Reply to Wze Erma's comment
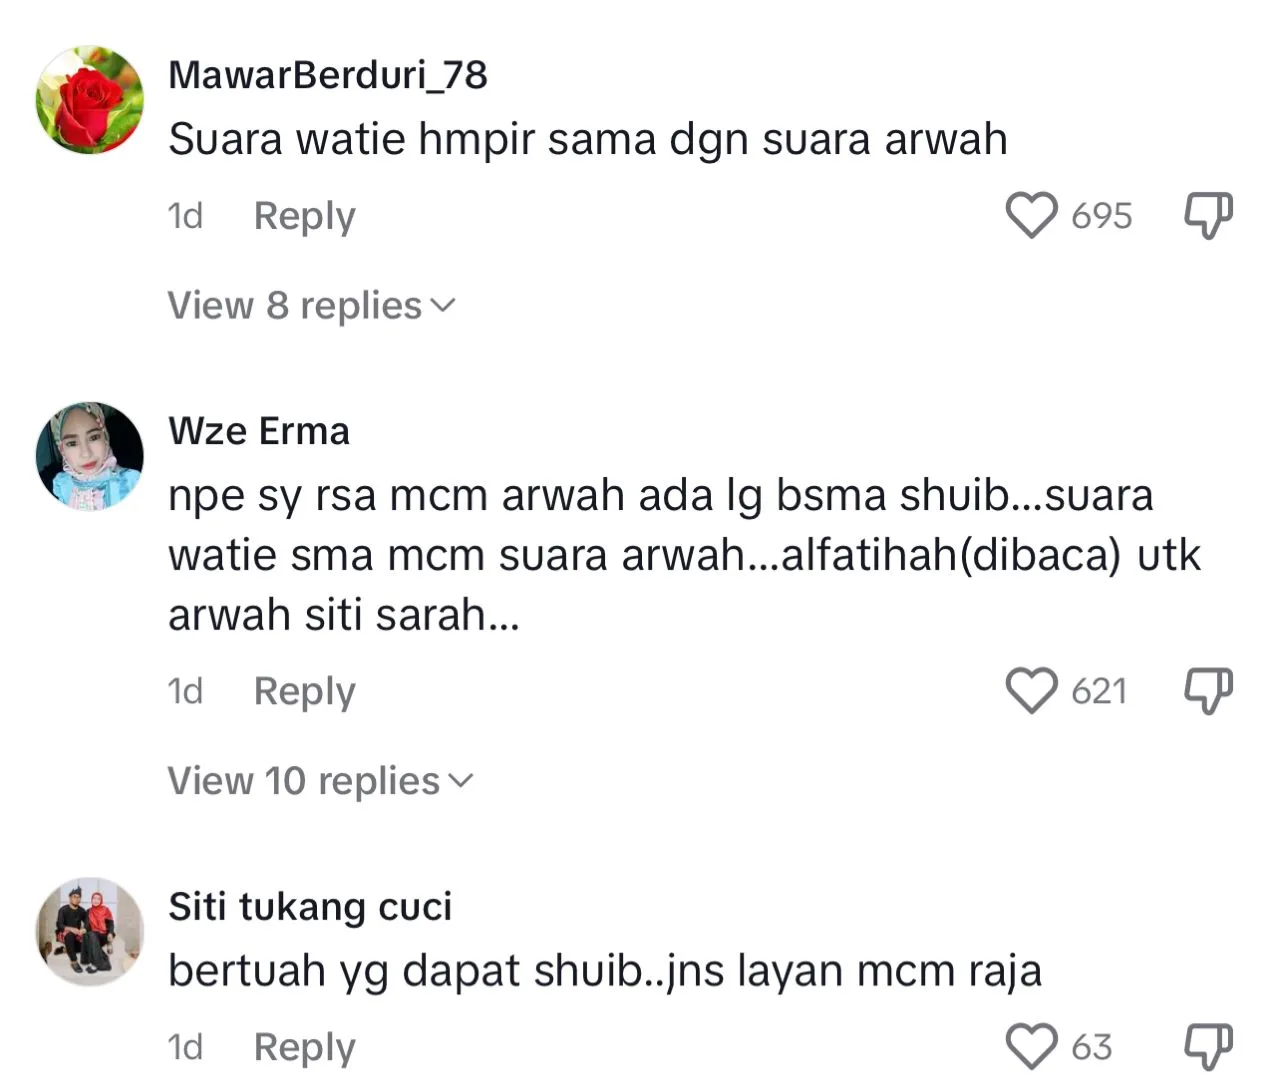The image size is (1280, 1088). [x=304, y=691]
